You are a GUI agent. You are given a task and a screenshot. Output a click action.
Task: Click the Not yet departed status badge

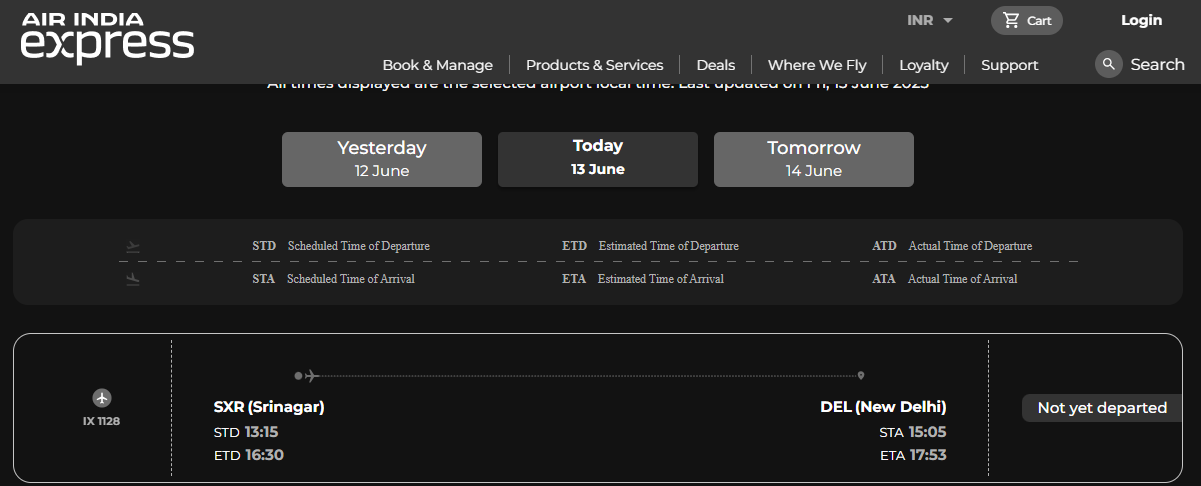[x=1102, y=408]
